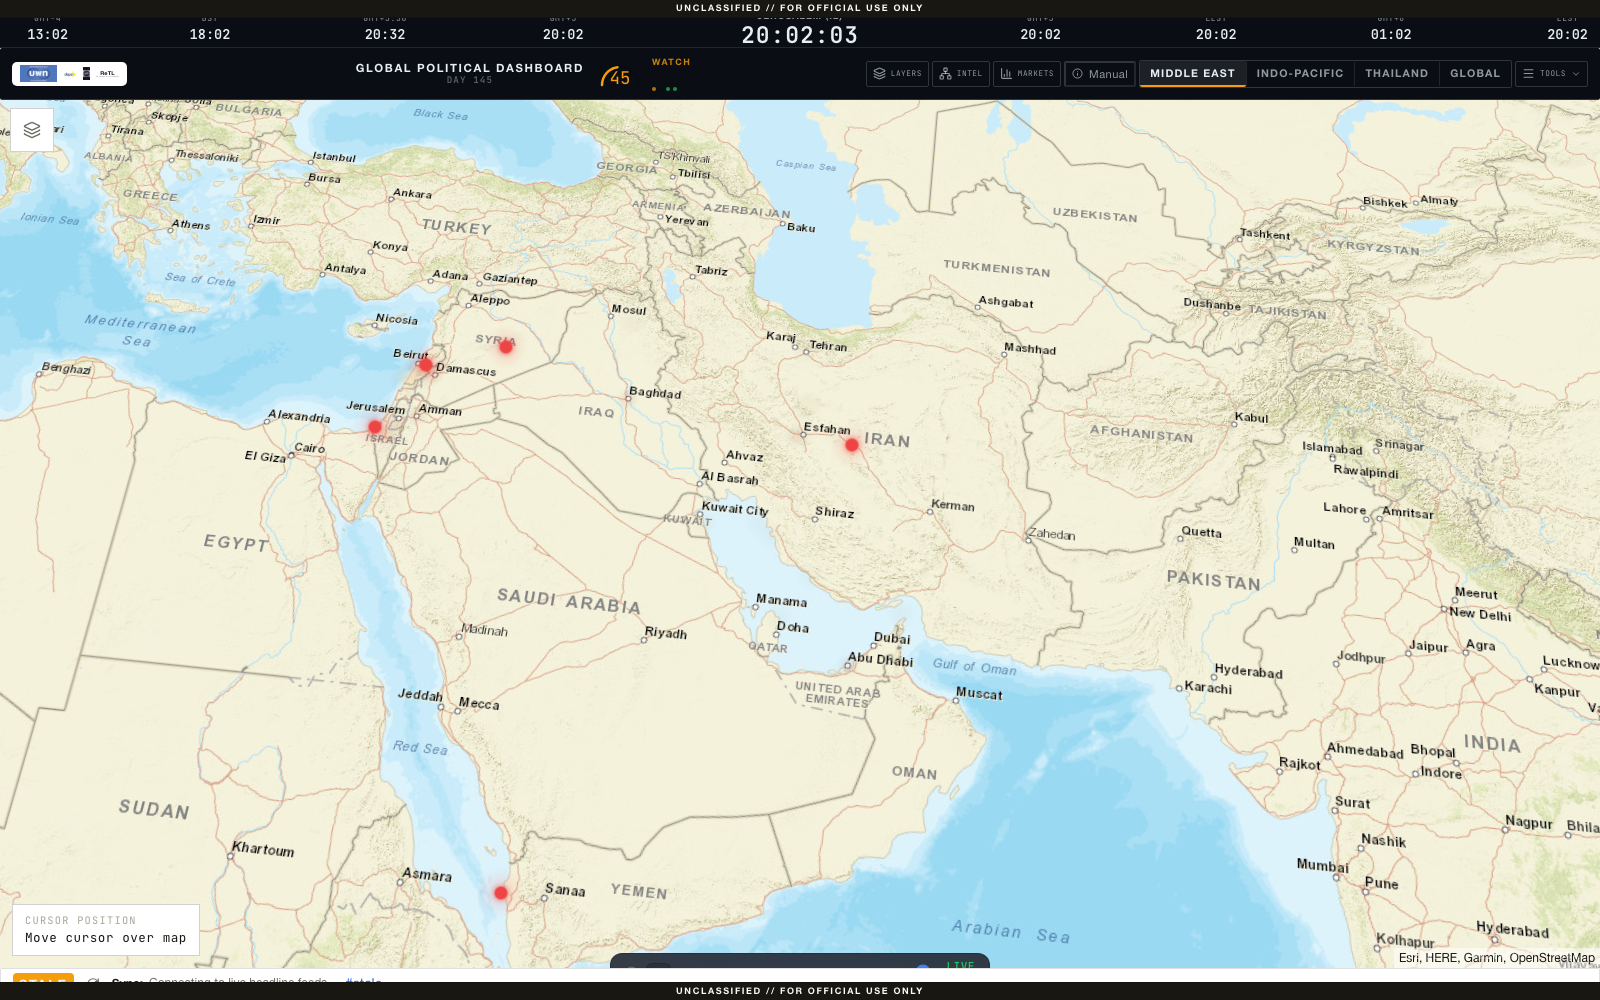
Task: Click the WATCH status label
Action: (671, 62)
